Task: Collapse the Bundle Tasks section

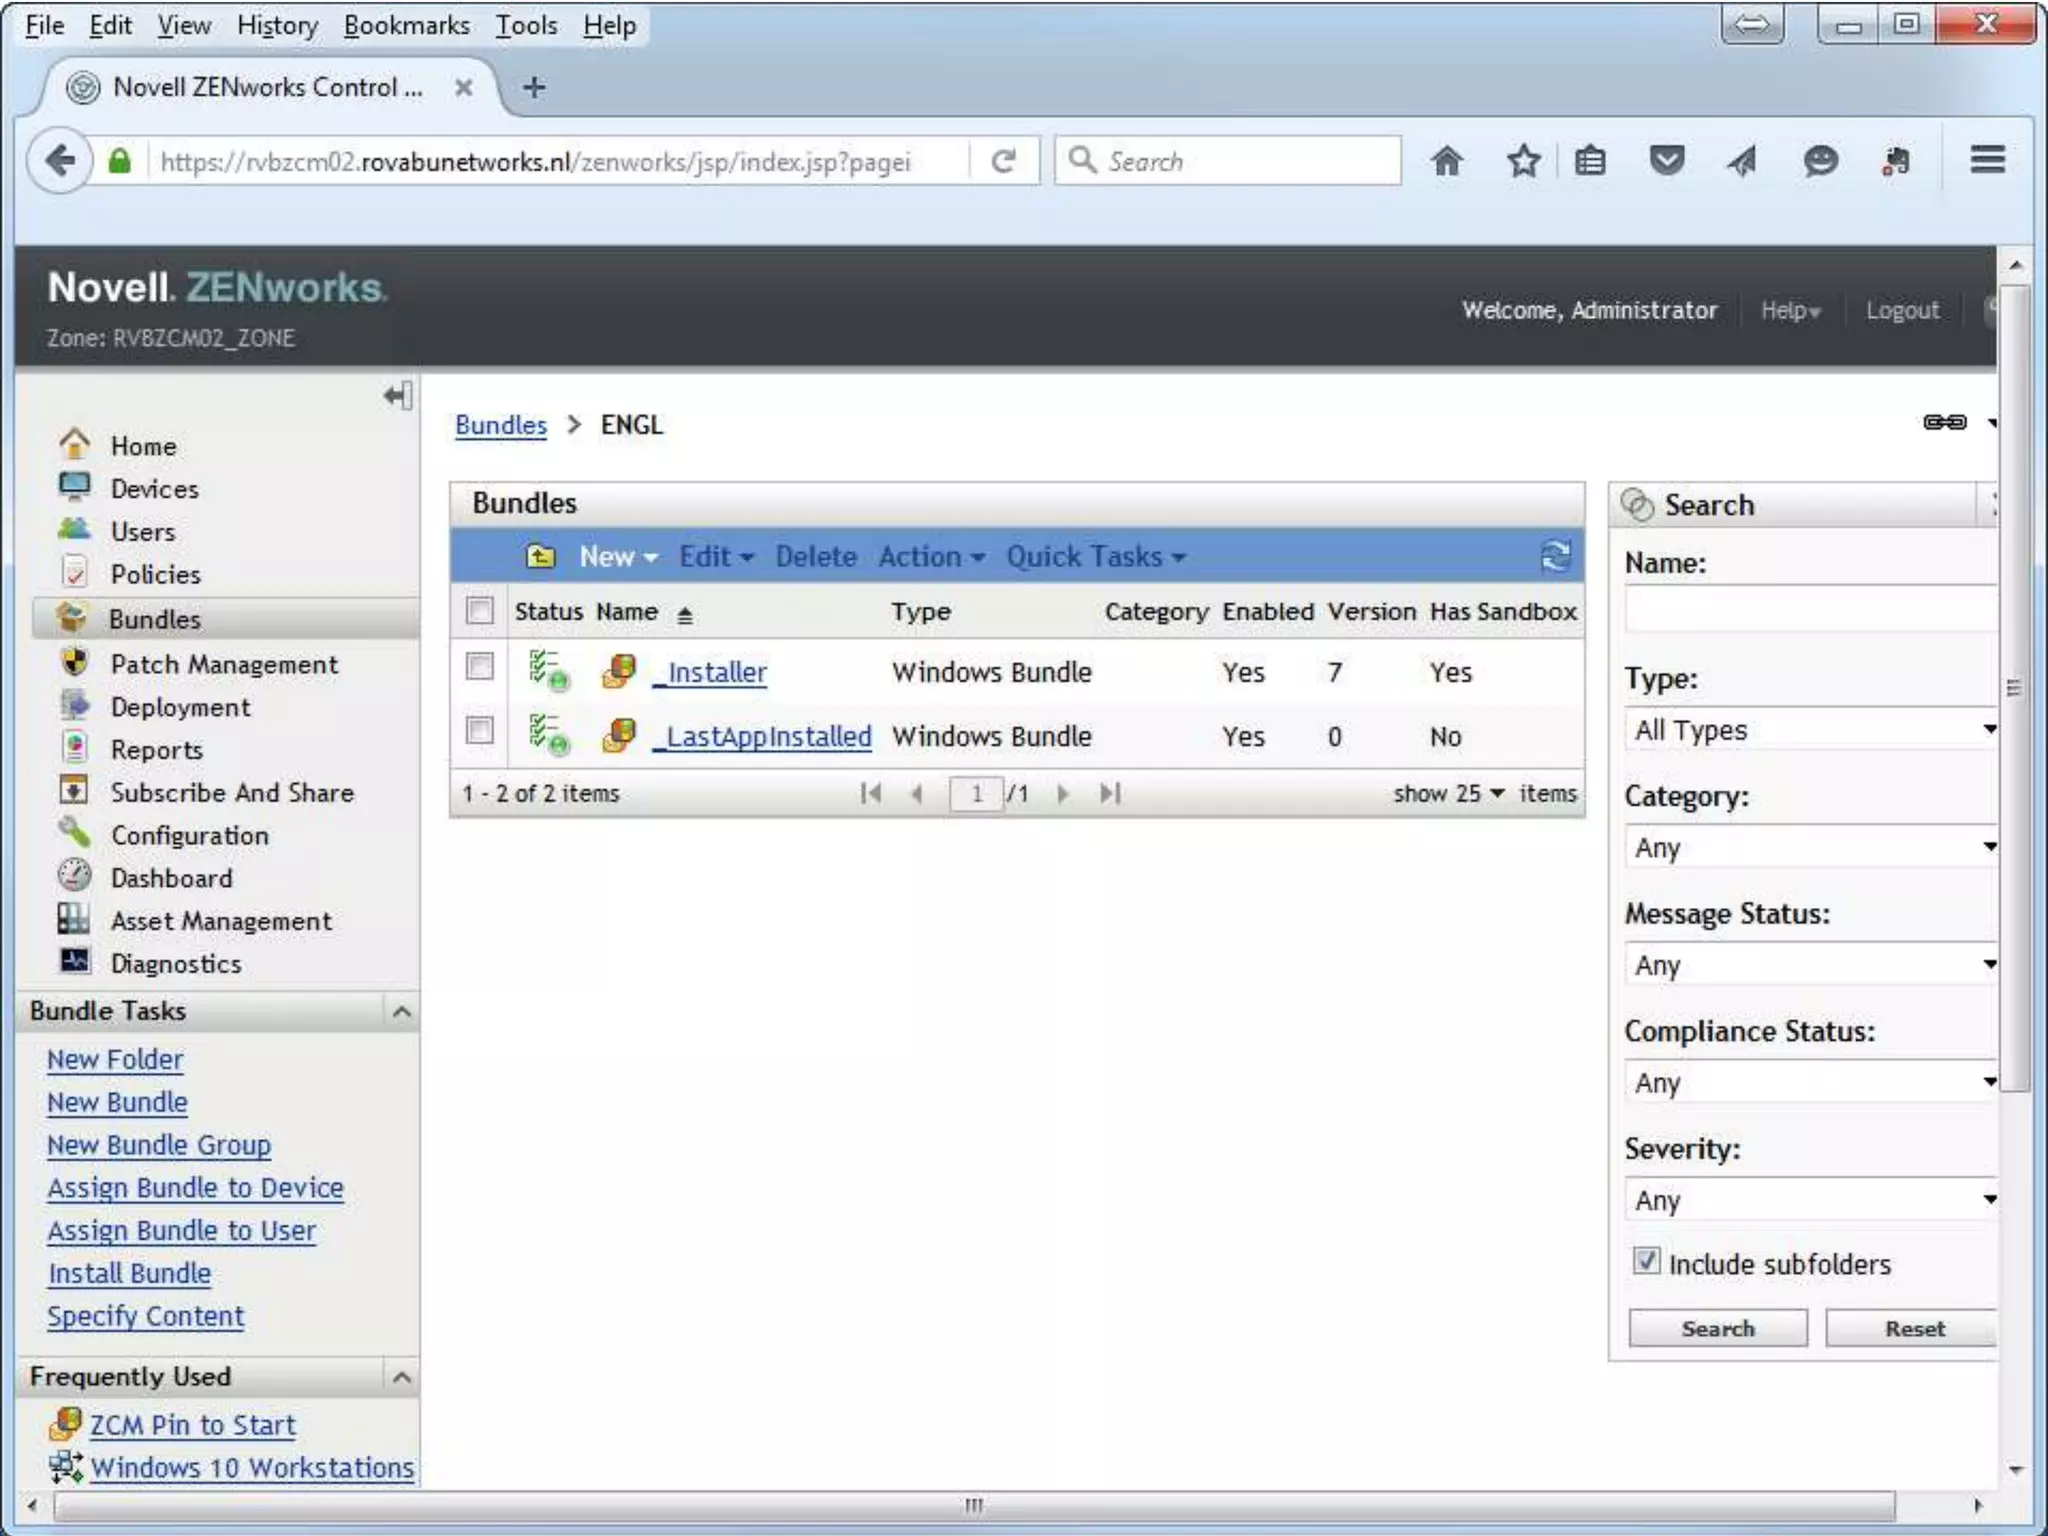Action: (x=401, y=1011)
